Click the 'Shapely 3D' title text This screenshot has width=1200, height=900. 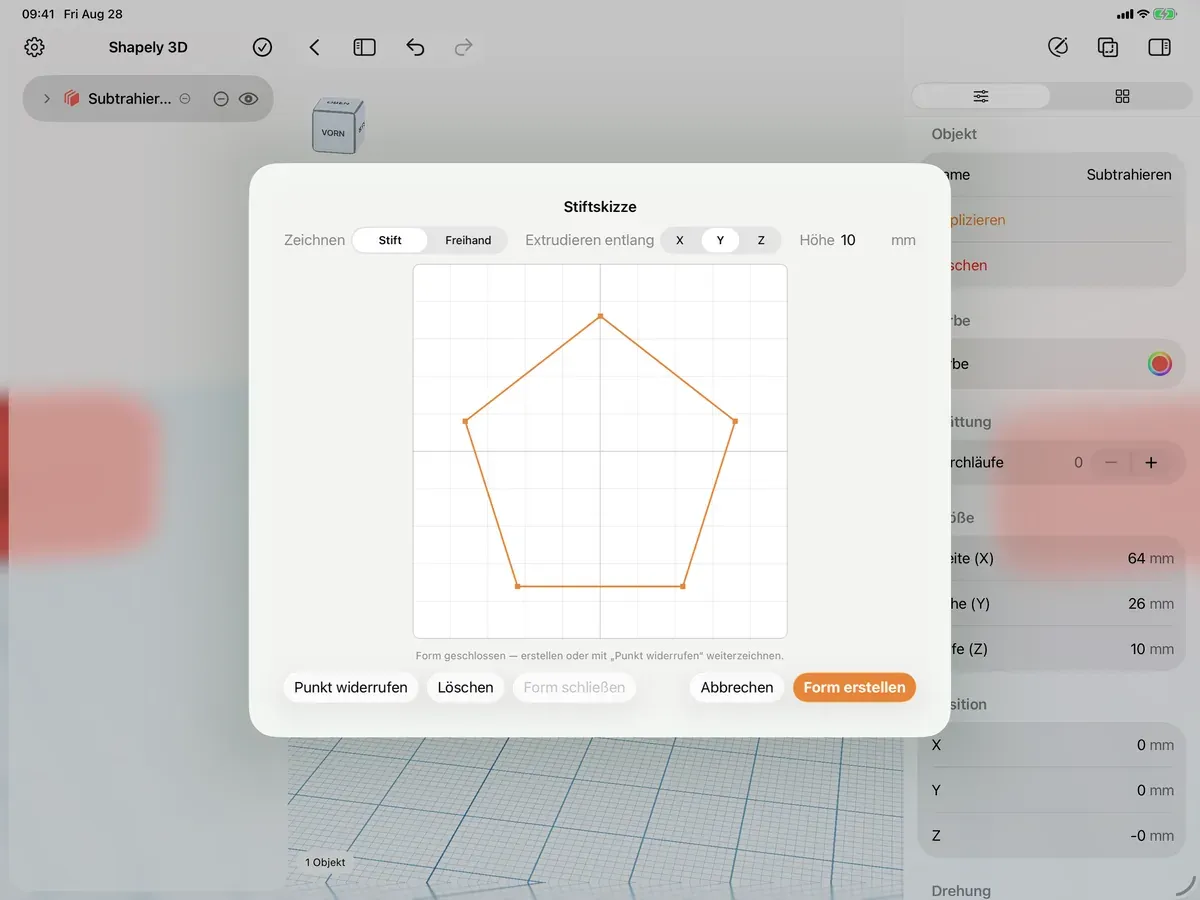148,47
